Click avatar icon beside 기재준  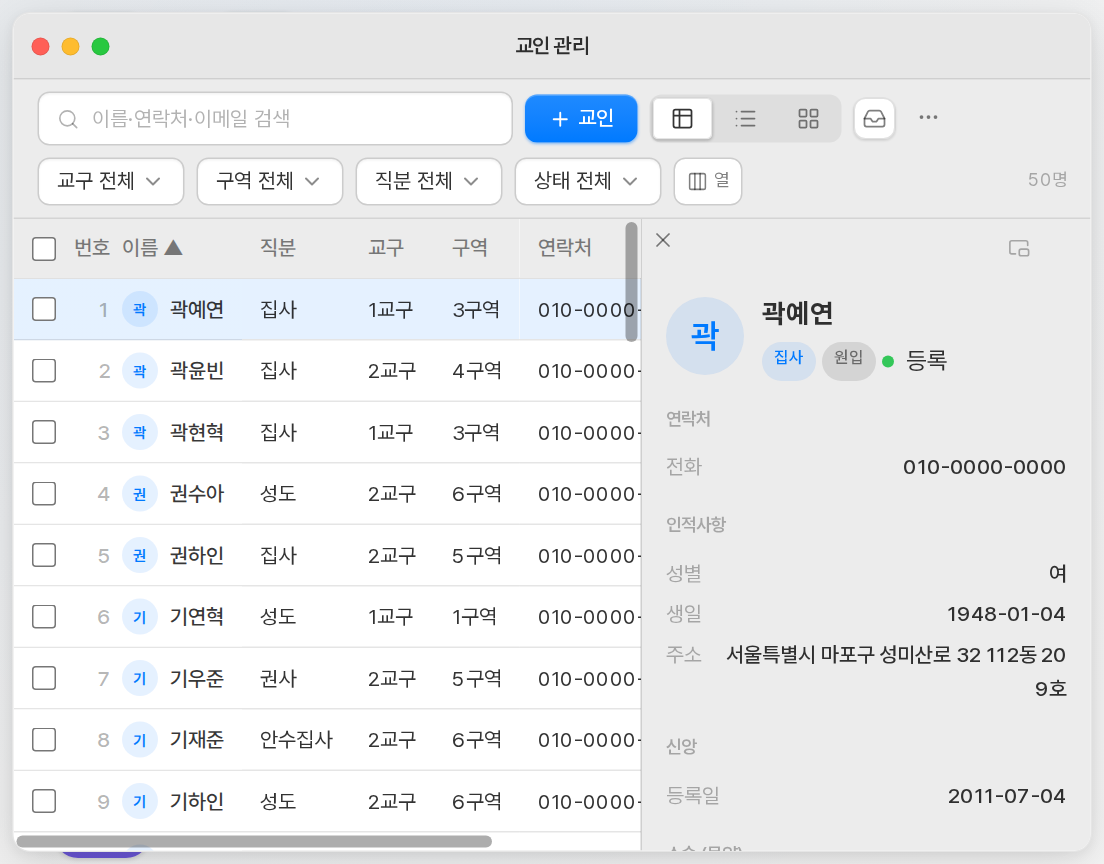tap(139, 740)
